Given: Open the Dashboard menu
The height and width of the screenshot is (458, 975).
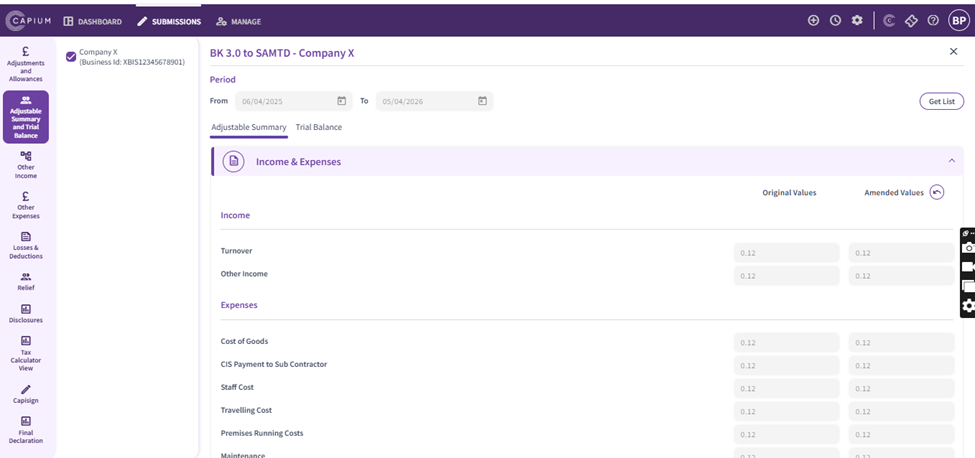Looking at the screenshot, I should [x=93, y=22].
